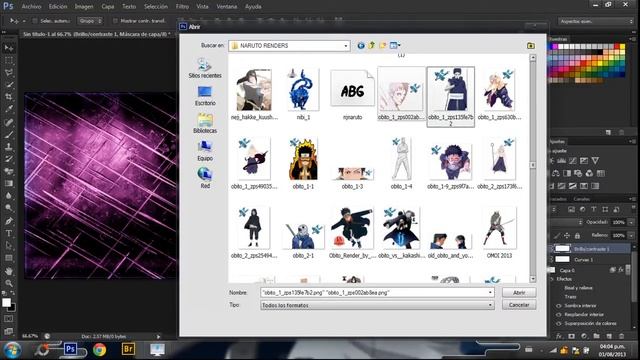Open the Imagen menu
The image size is (640, 360).
coord(84,7)
